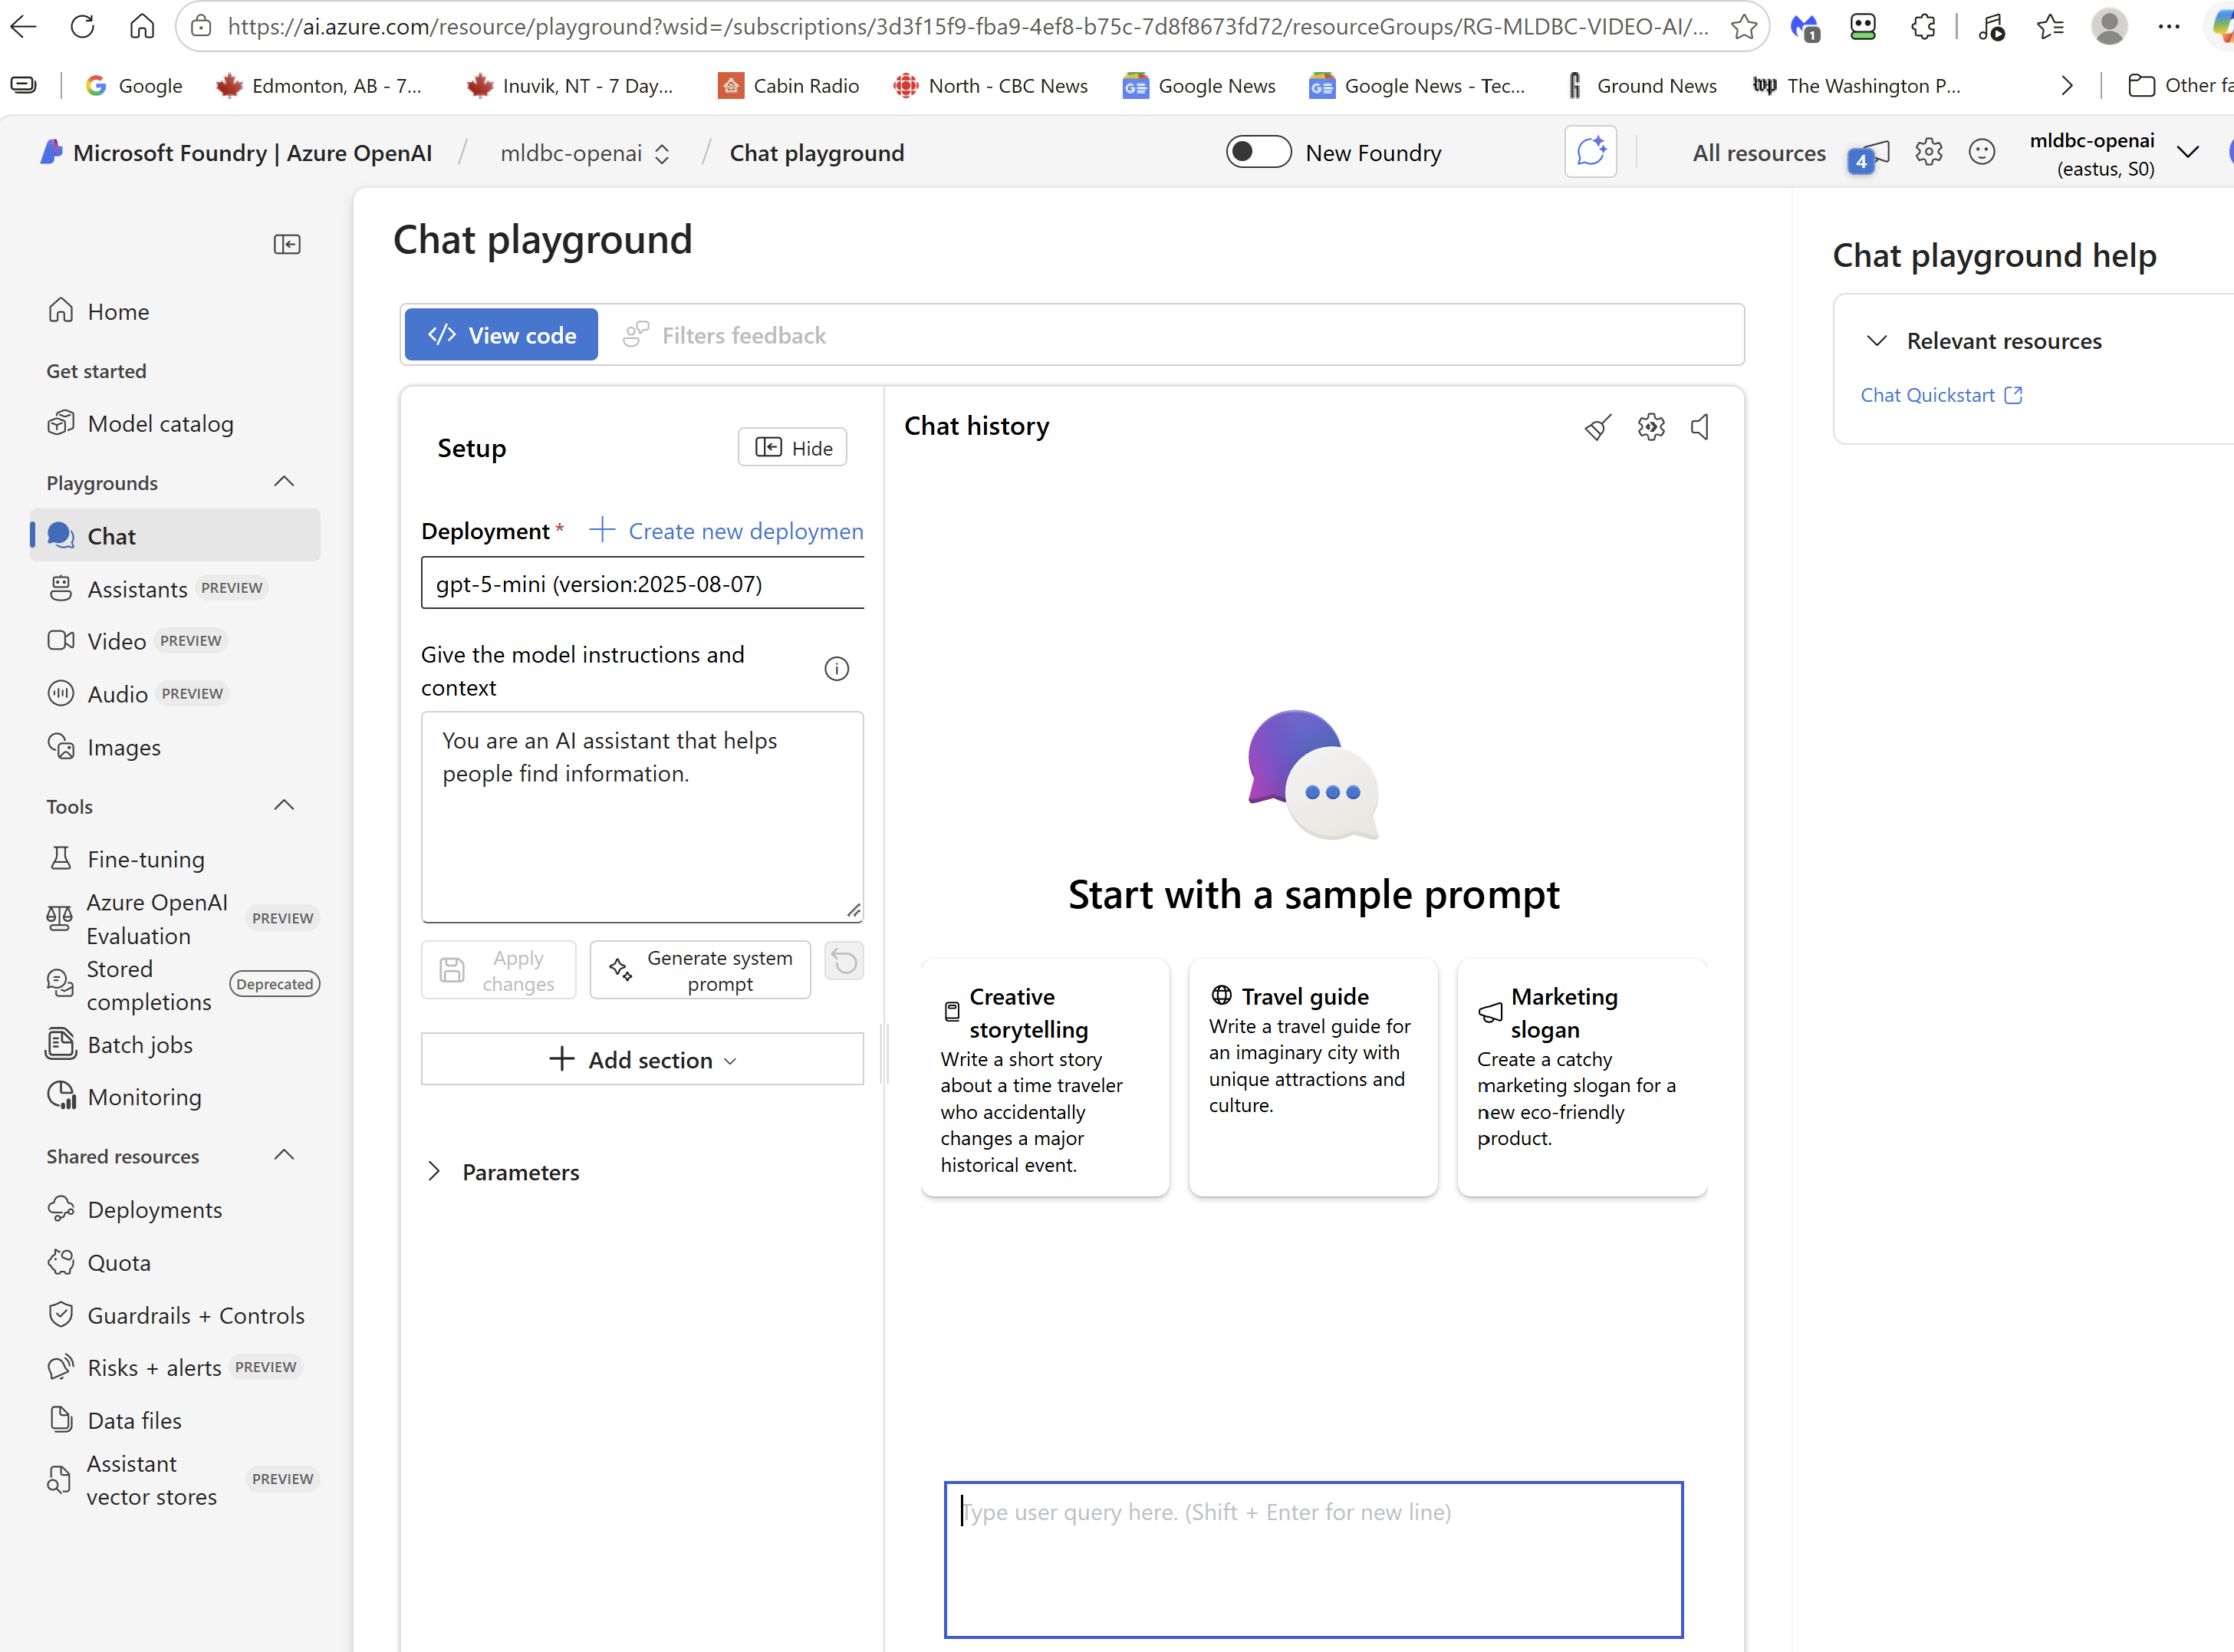Select the Creative storytelling sample prompt
This screenshot has height=1652, width=2234.
(1045, 1077)
